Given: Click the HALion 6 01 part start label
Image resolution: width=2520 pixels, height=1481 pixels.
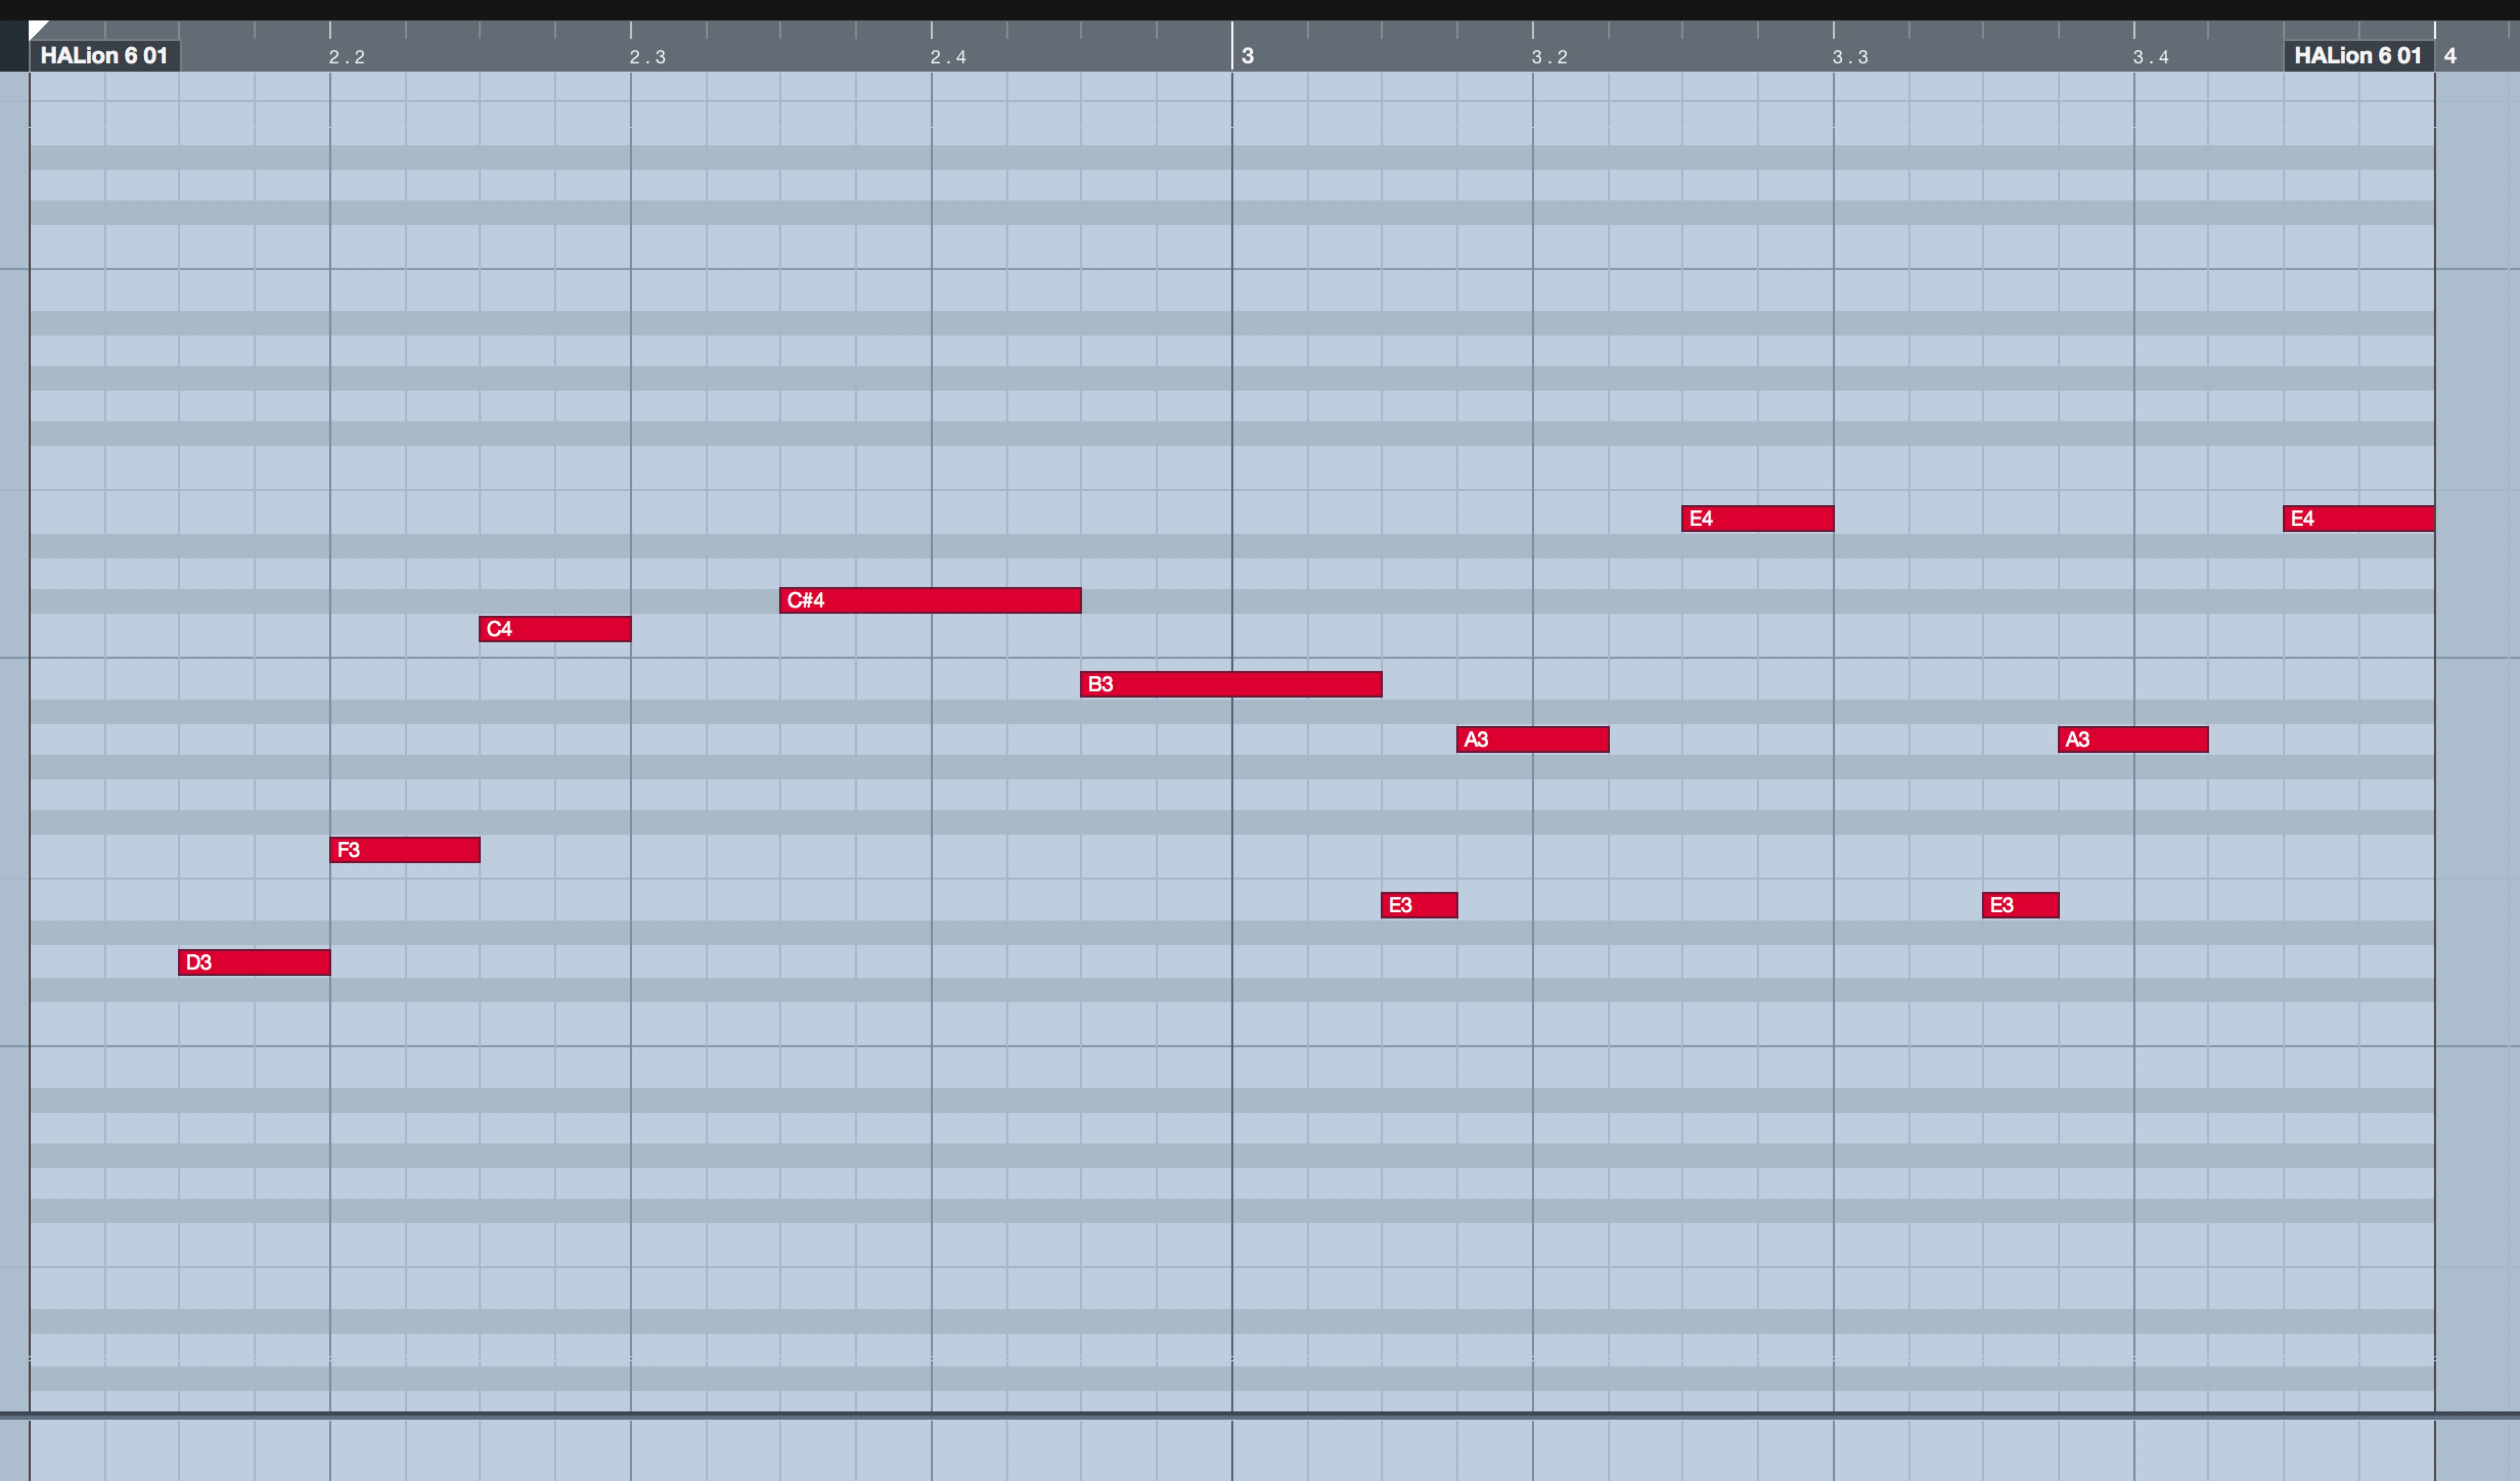Looking at the screenshot, I should (x=104, y=55).
